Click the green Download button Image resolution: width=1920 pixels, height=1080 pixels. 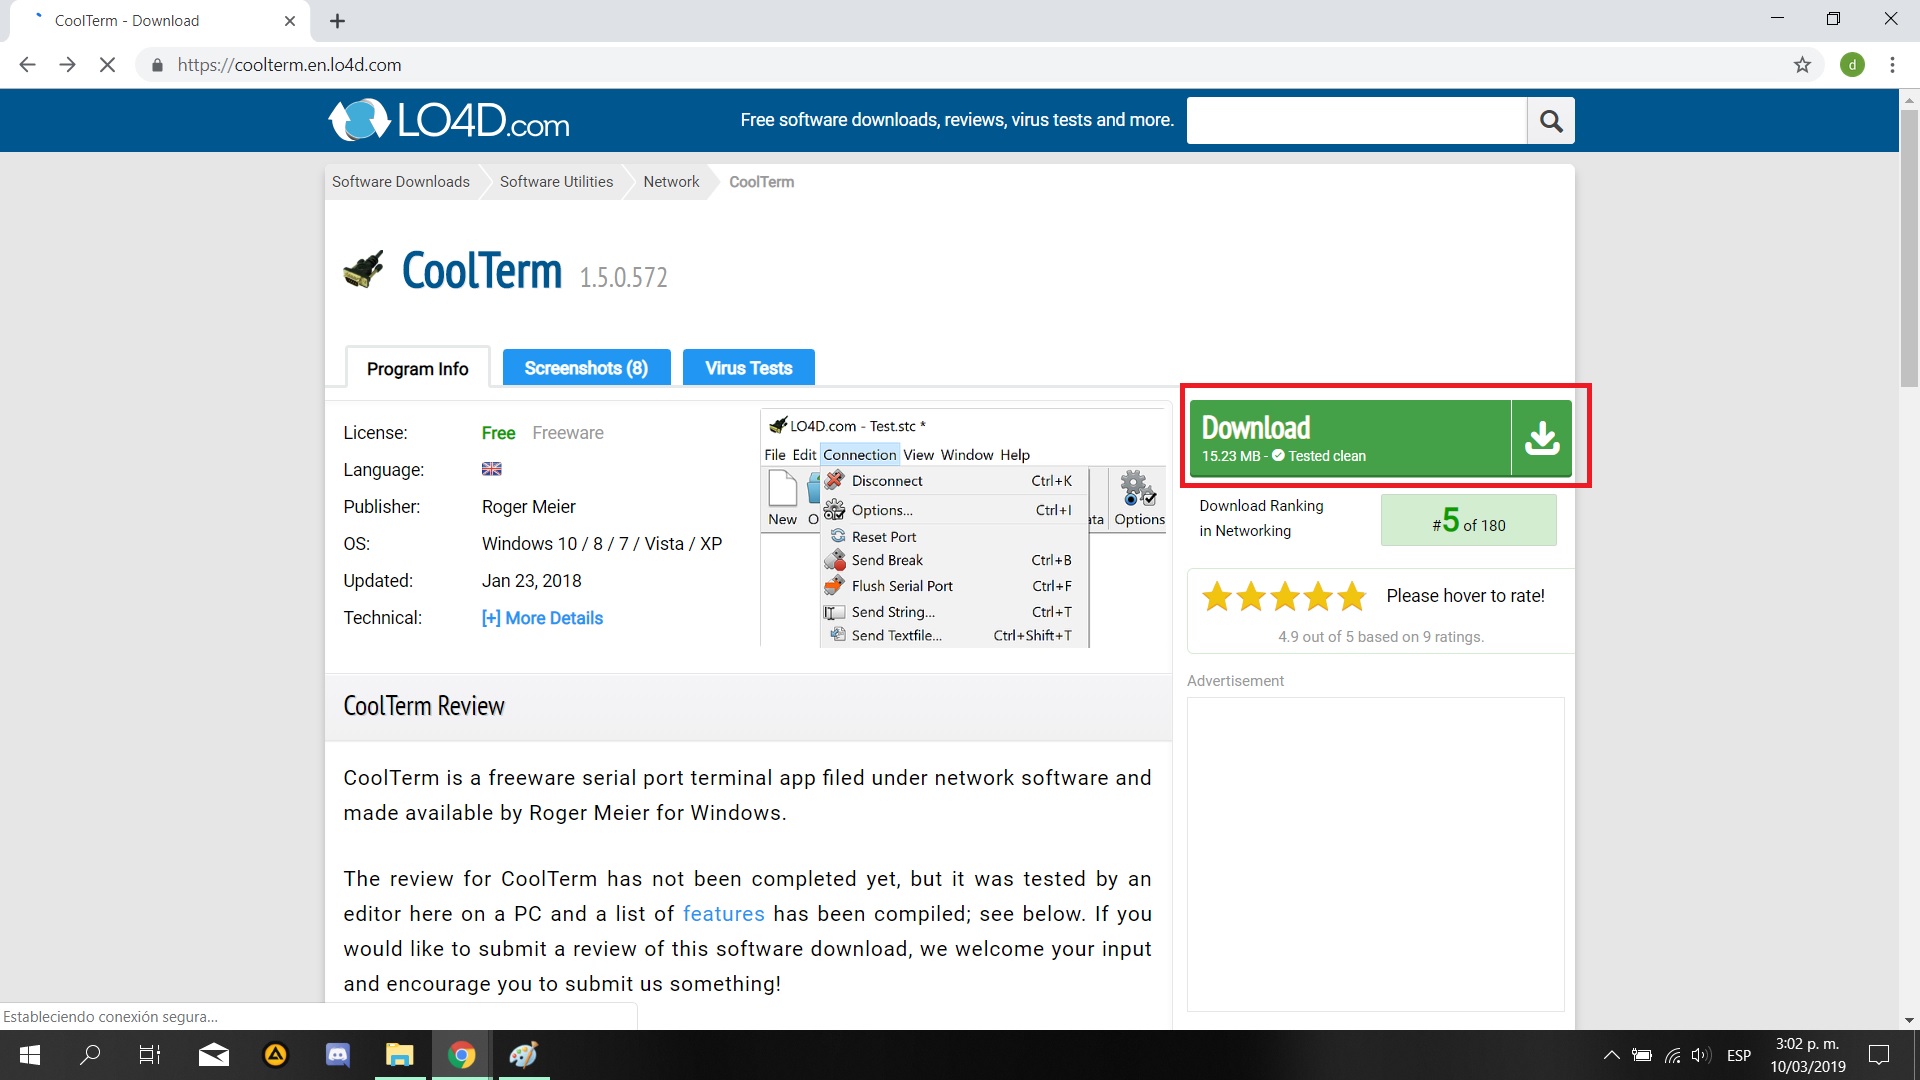click(1350, 438)
